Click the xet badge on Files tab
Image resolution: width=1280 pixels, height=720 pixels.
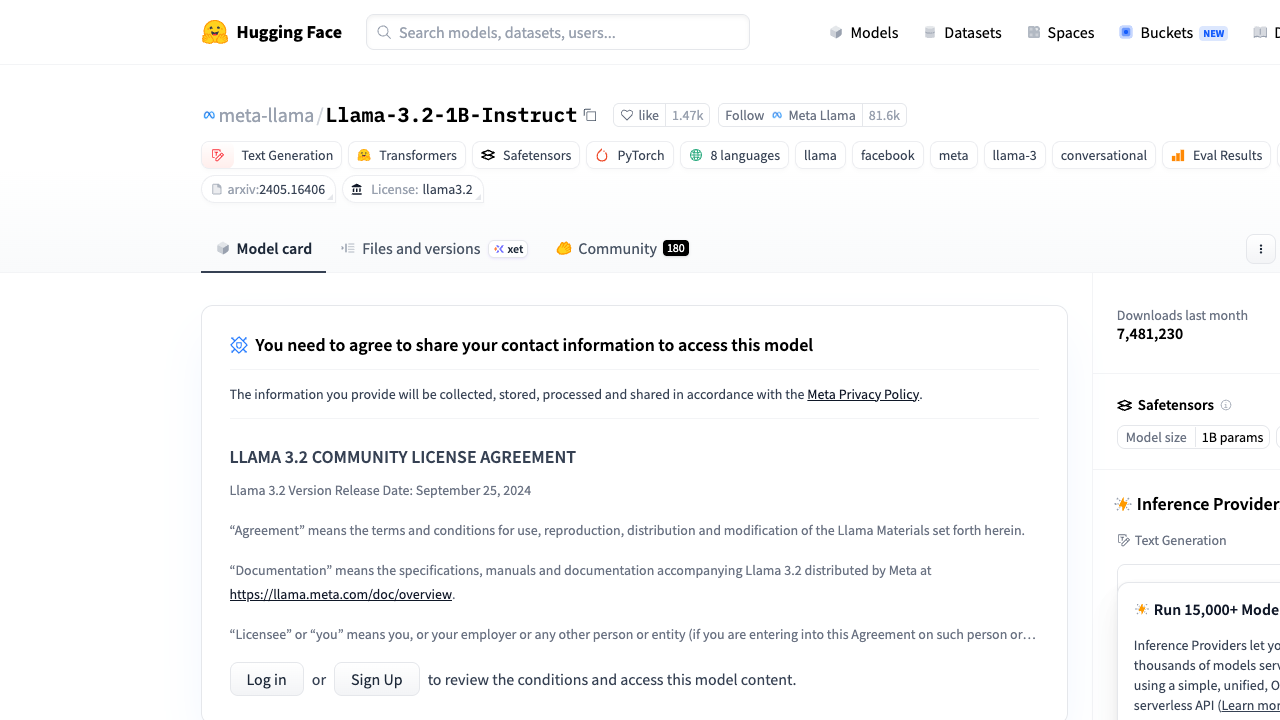pos(508,249)
